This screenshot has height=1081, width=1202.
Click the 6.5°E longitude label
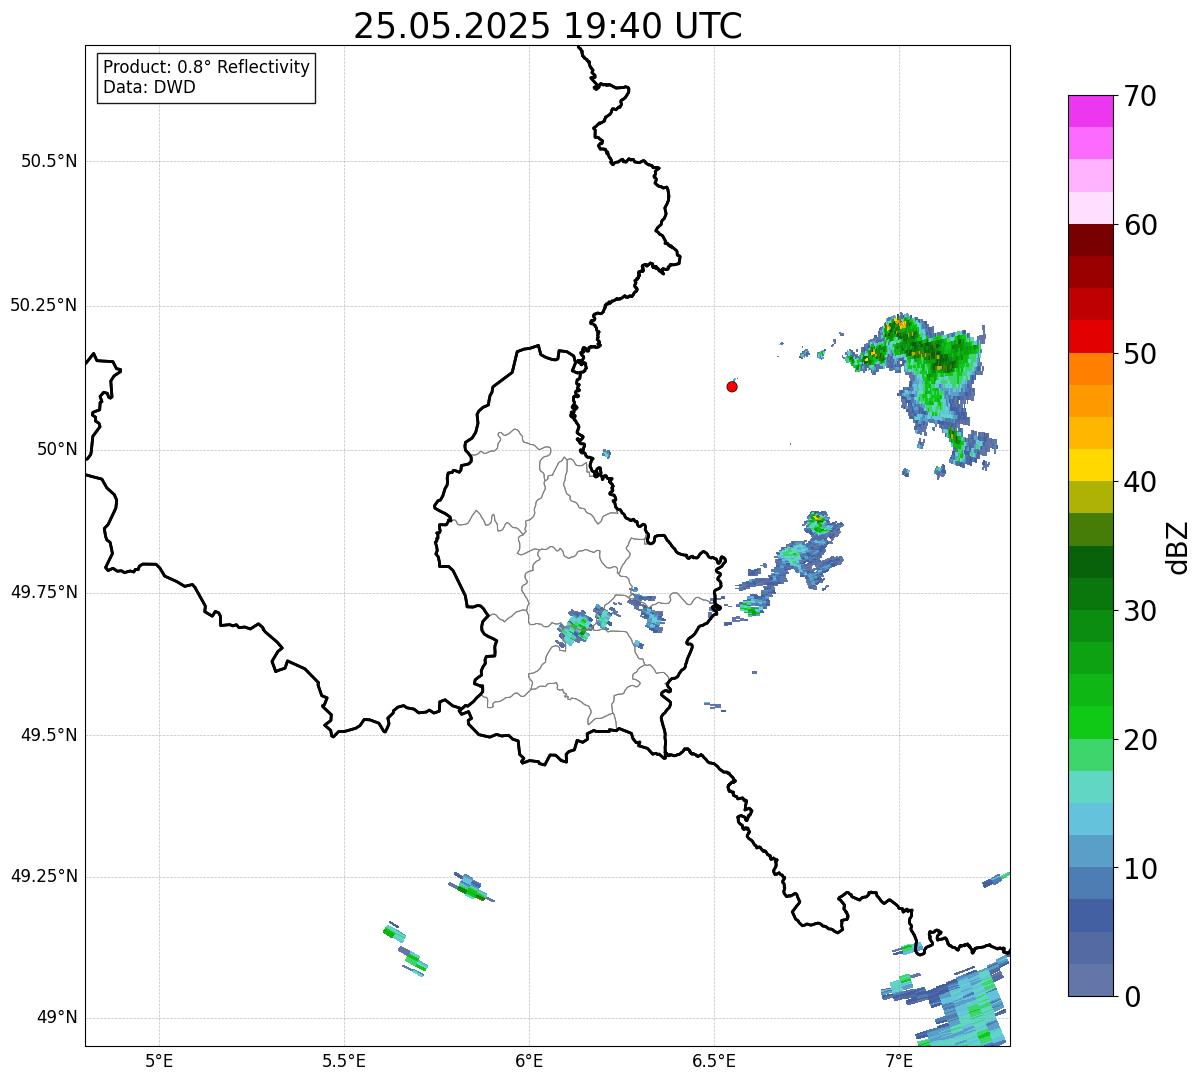[714, 1060]
